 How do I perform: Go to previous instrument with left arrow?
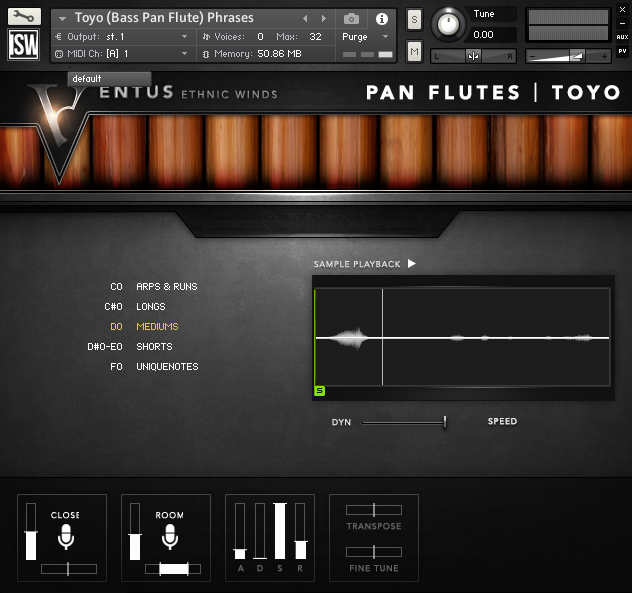coord(305,19)
